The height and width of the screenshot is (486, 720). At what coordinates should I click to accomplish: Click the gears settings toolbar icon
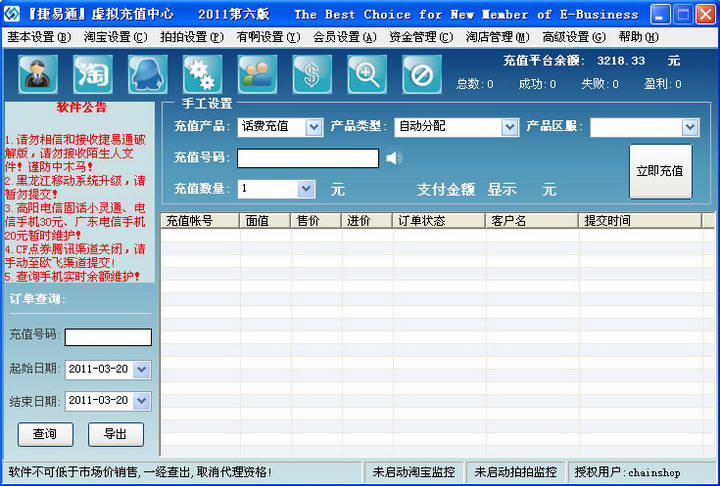click(202, 74)
